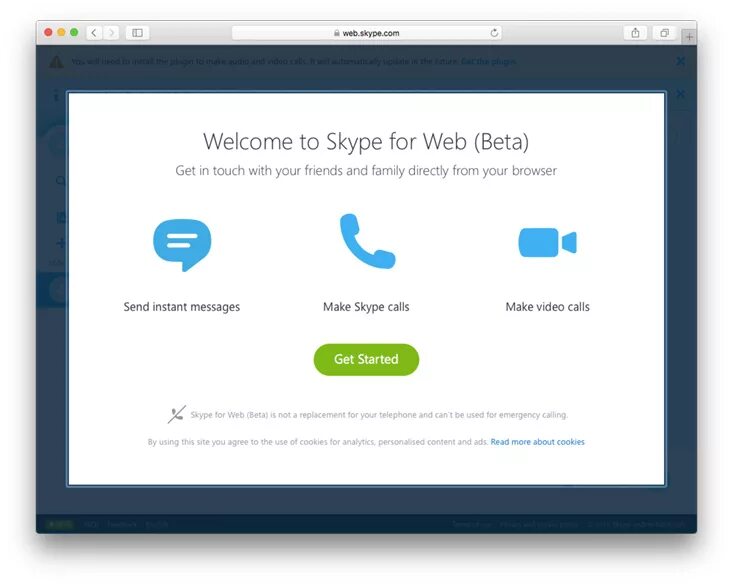This screenshot has height=585, width=733.
Task: Click the Make video calls label
Action: click(x=547, y=307)
